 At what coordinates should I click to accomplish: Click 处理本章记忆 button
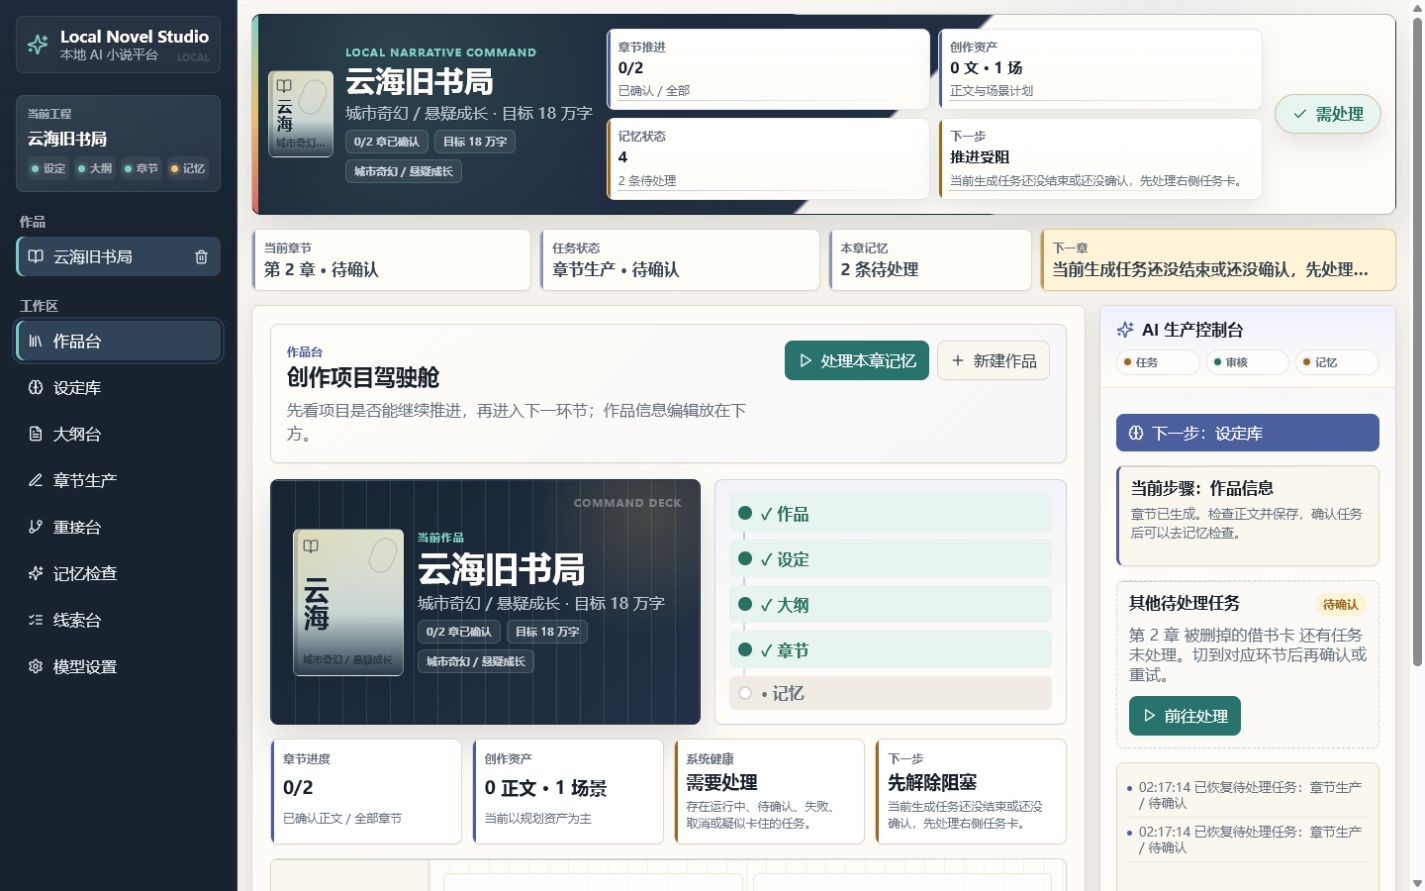[x=857, y=361]
